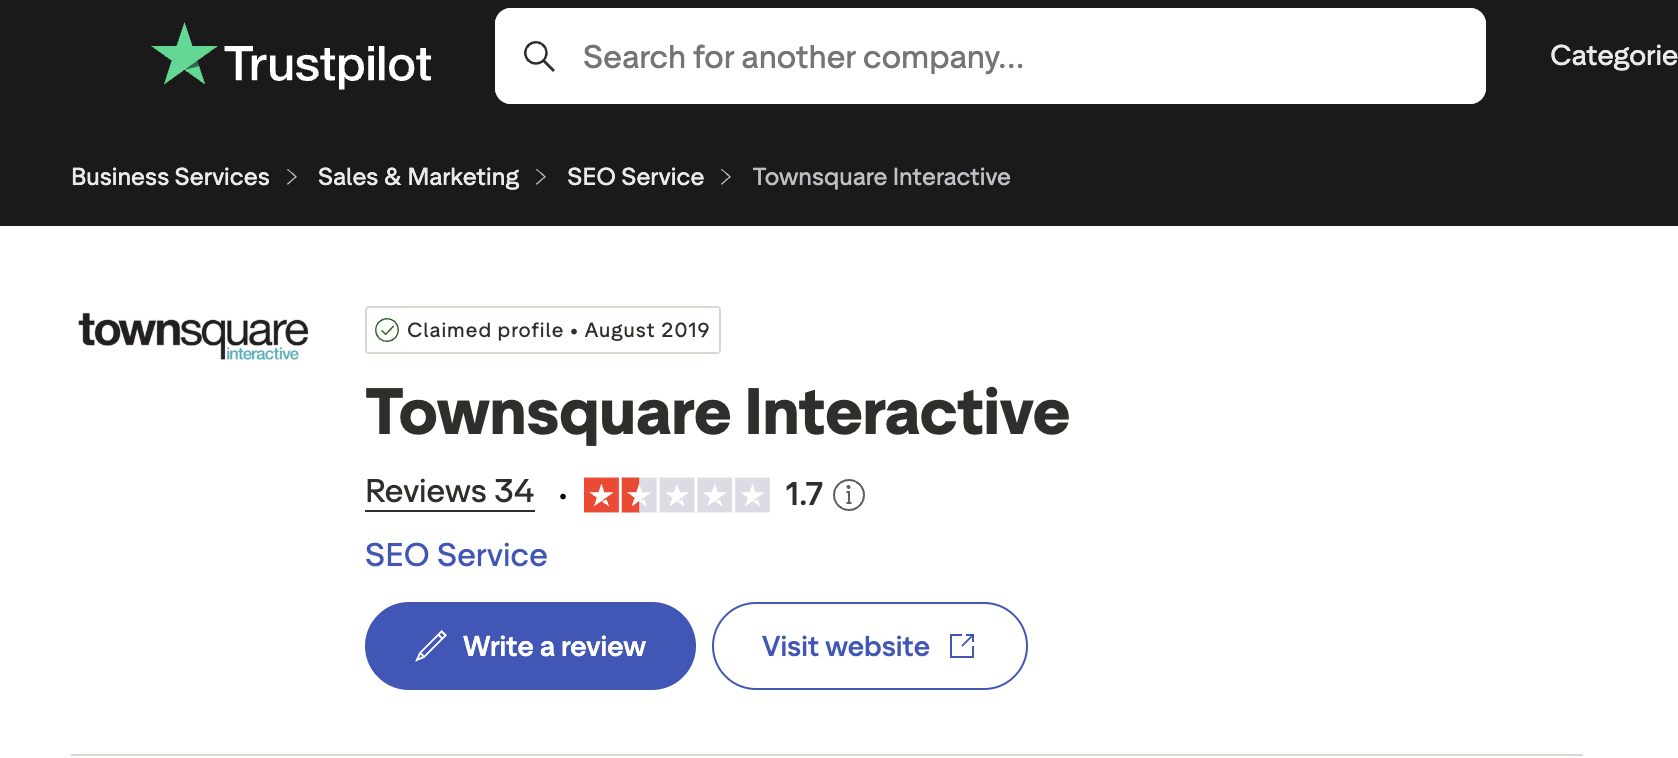Viewport: 1678px width, 758px height.
Task: Click the townsquare interactive company logo
Action: tap(193, 335)
